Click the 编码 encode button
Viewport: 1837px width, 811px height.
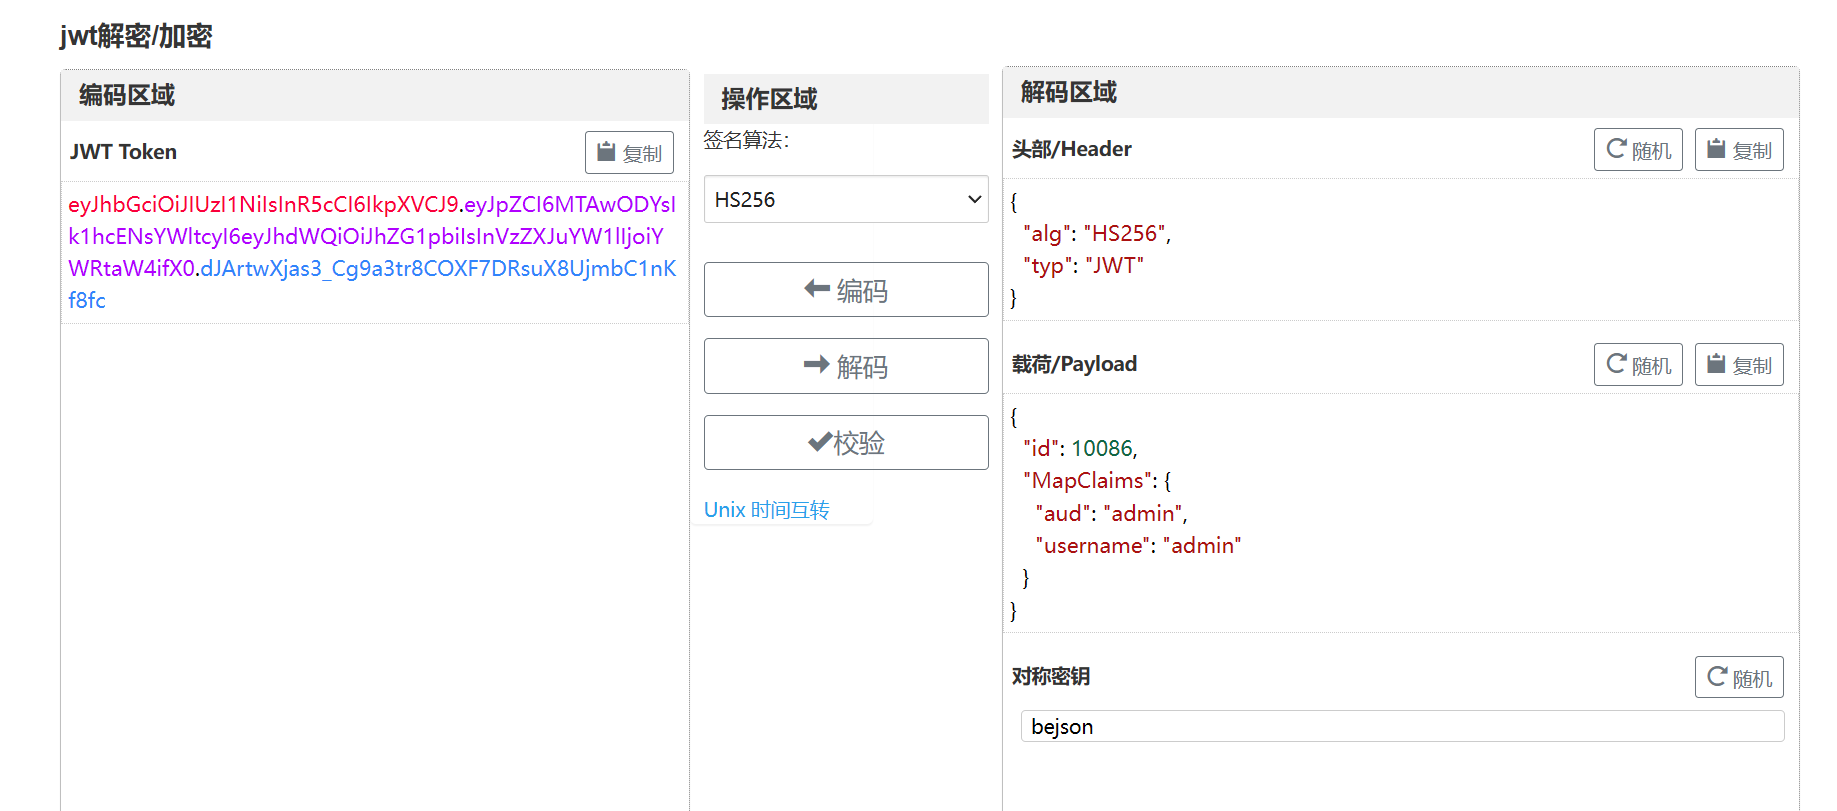pos(846,290)
